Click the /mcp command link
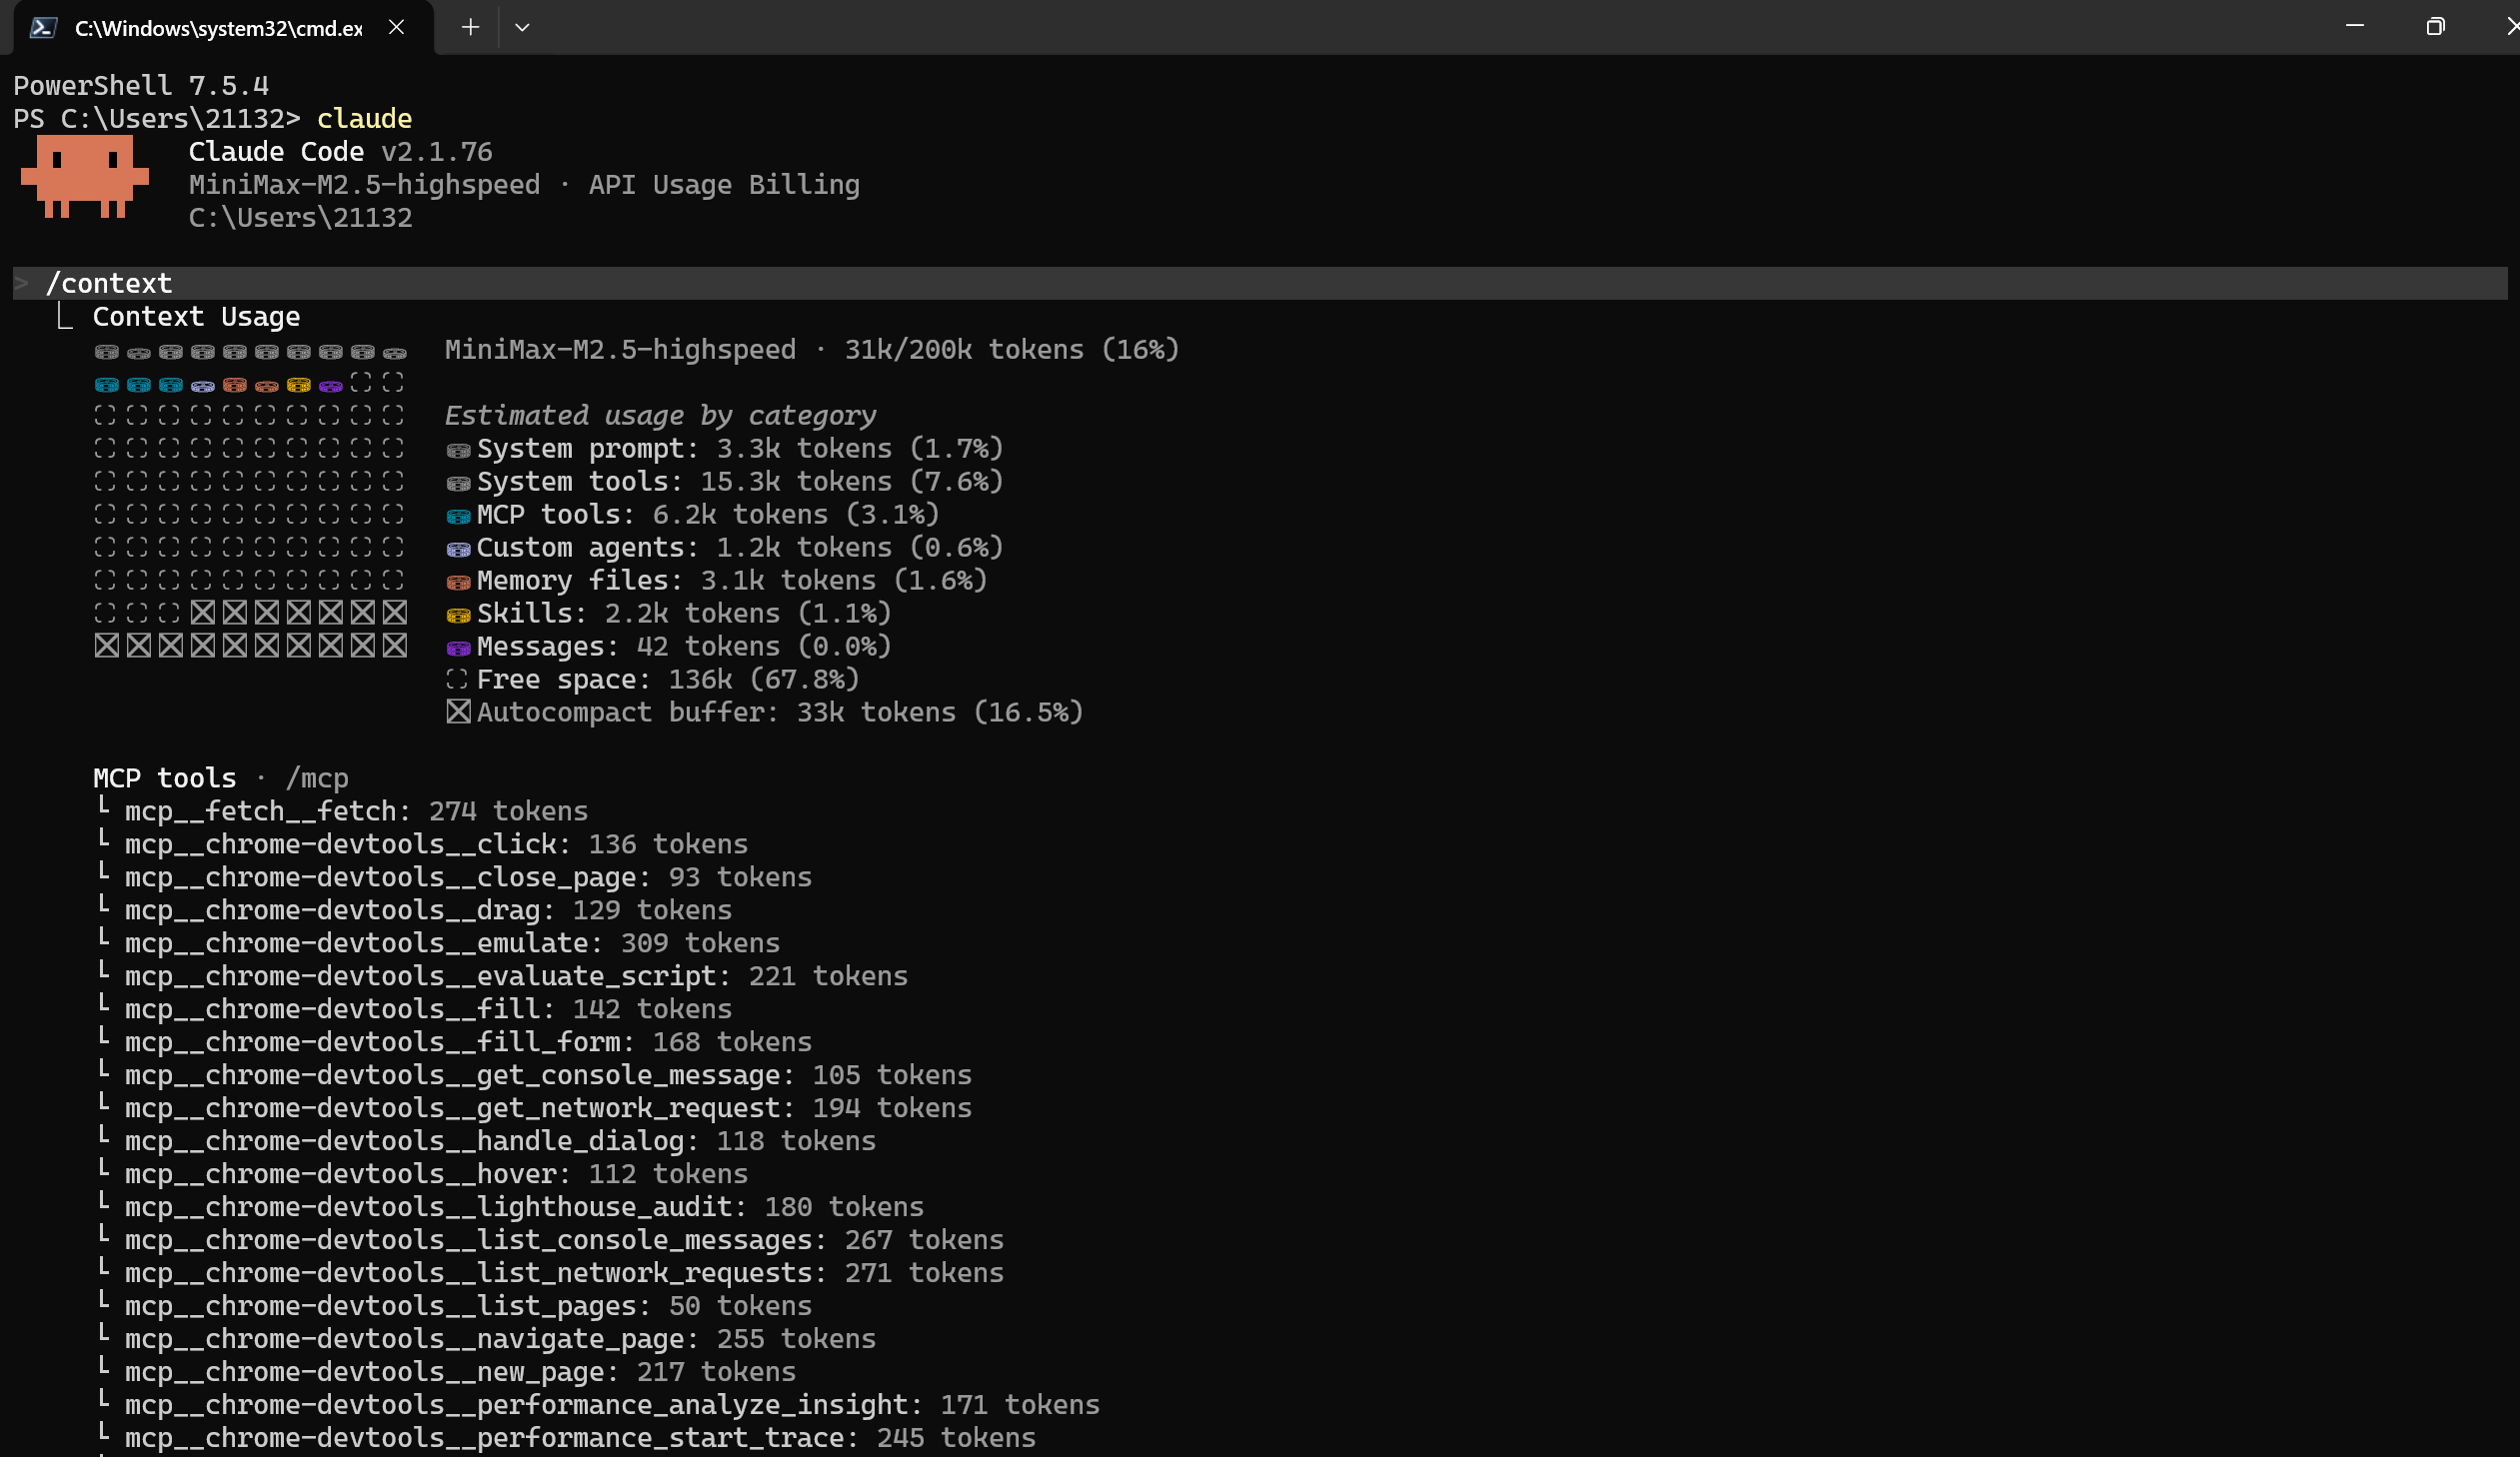Image resolution: width=2520 pixels, height=1457 pixels. click(x=317, y=778)
